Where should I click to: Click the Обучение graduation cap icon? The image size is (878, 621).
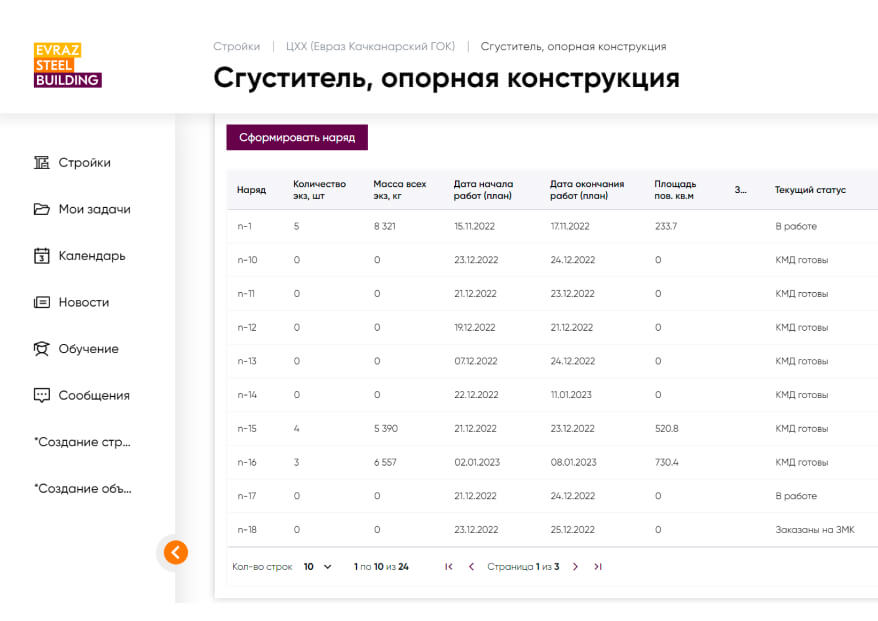point(41,349)
